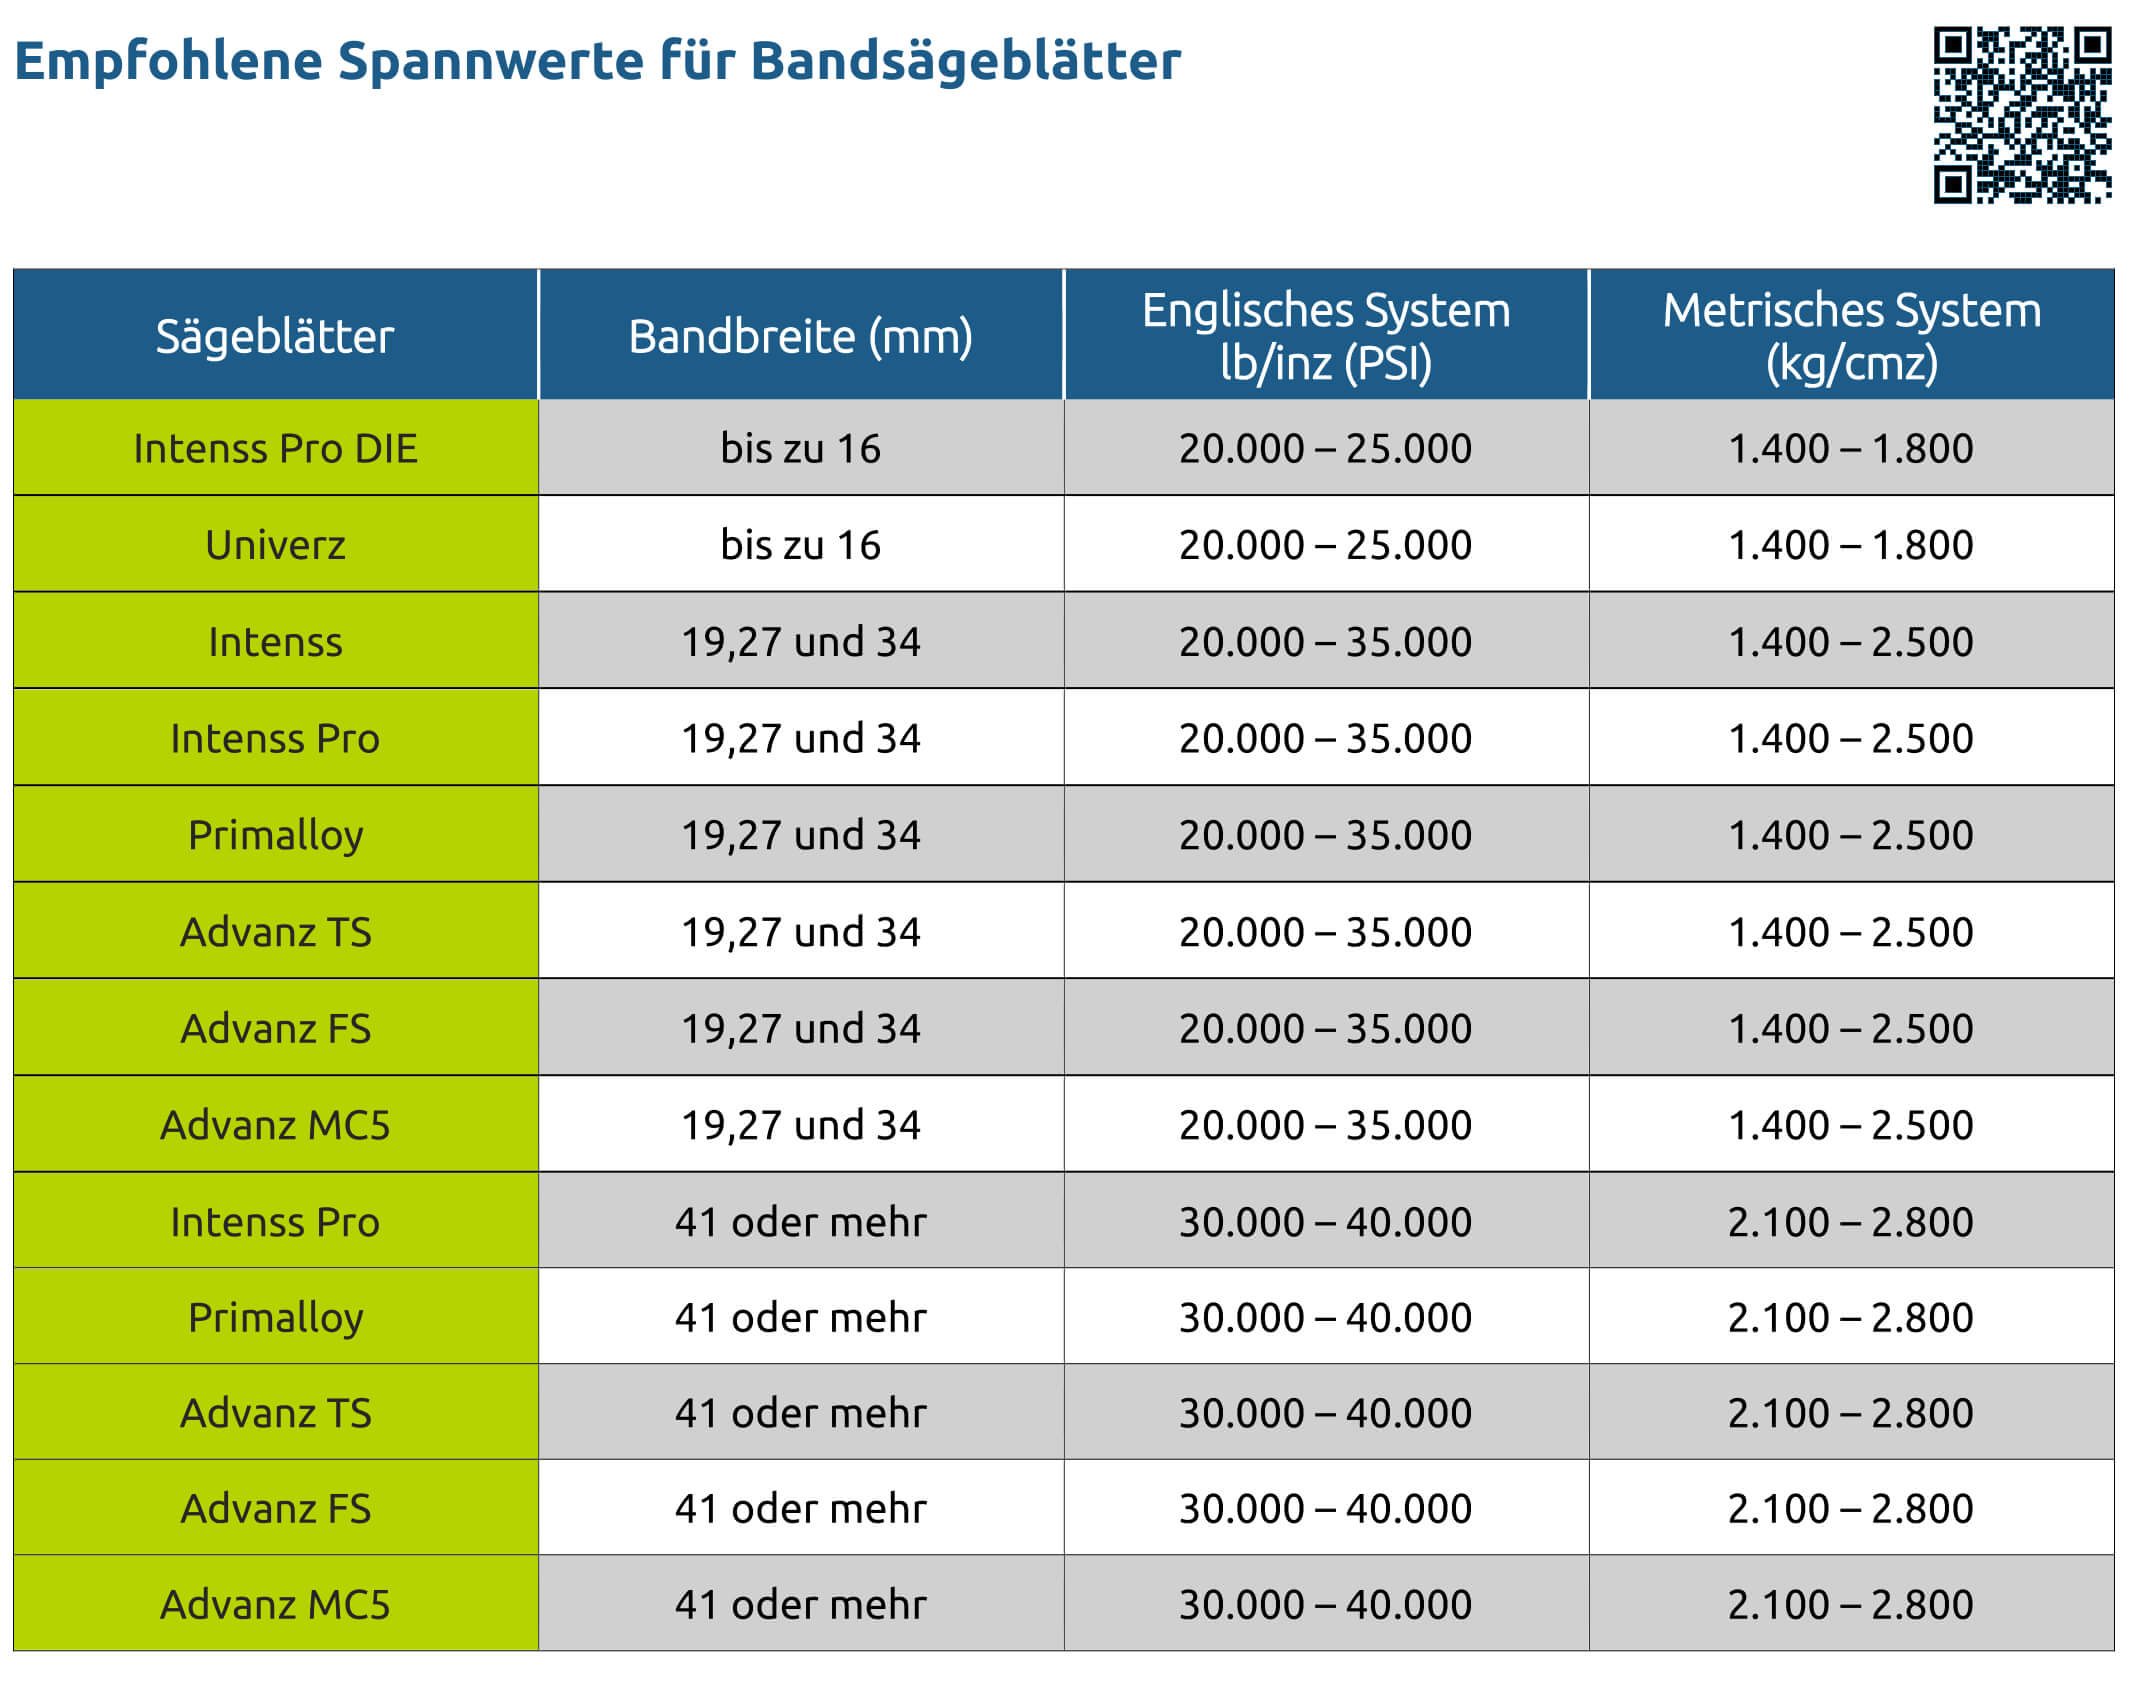Click the QR code image
Viewport: 2134px width, 1689px height.
pos(2021,115)
